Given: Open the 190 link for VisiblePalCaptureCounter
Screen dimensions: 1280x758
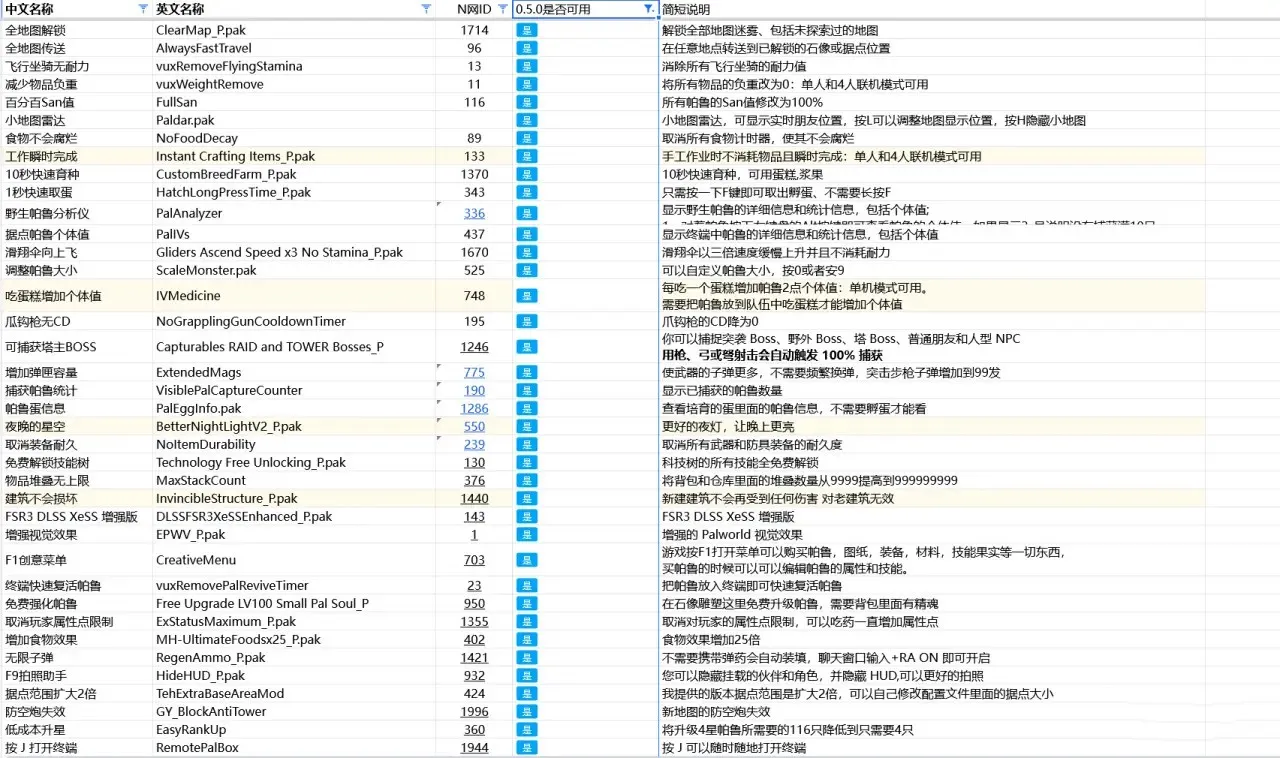Looking at the screenshot, I should (x=474, y=390).
